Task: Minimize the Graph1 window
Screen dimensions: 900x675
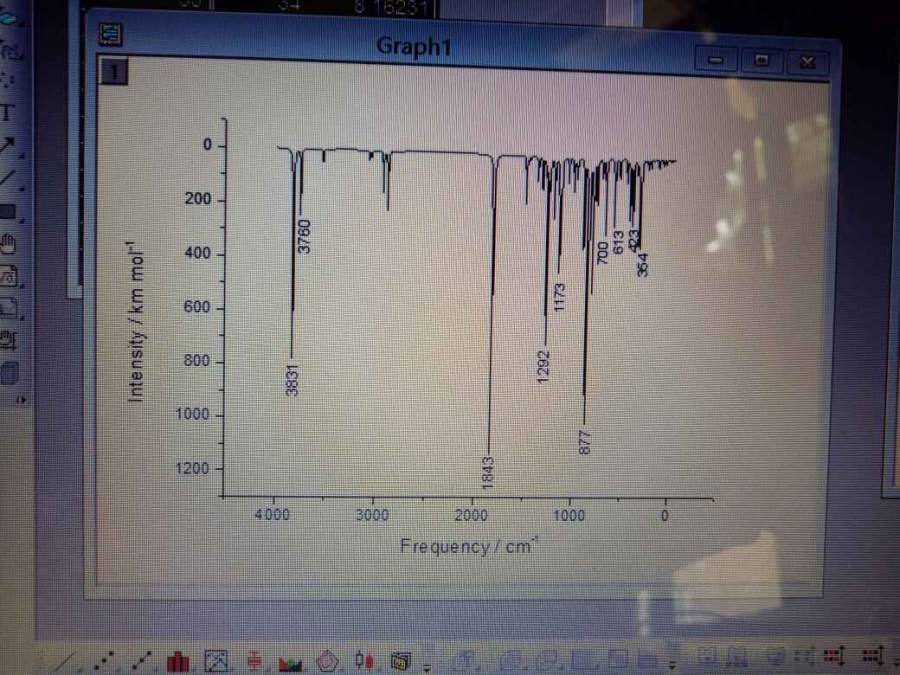Action: (715, 60)
